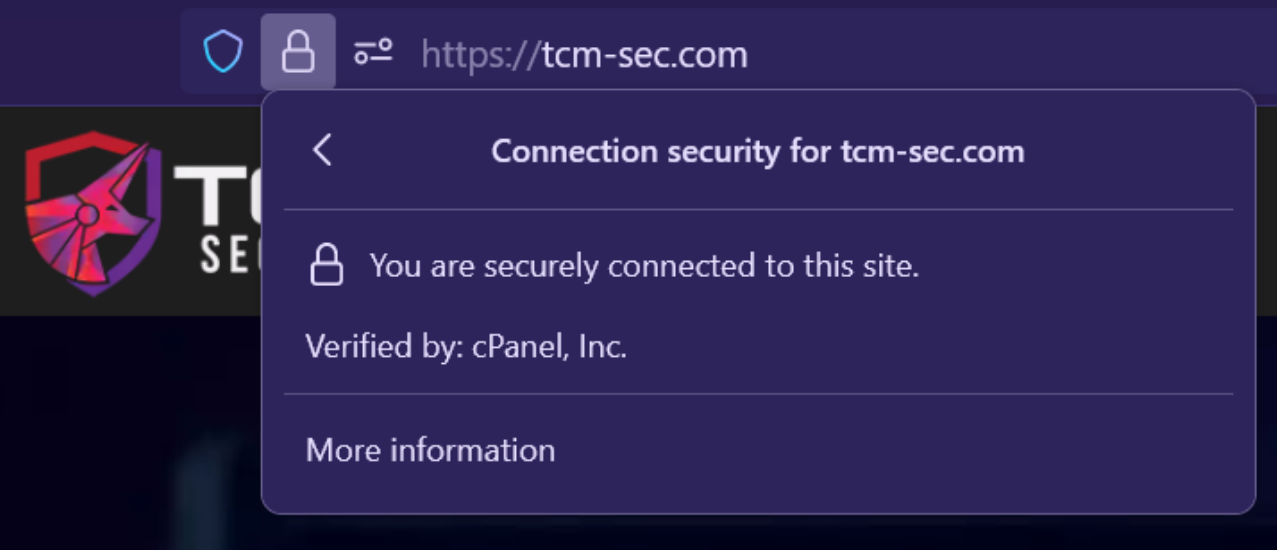Click the white TCM logo lettering
The width and height of the screenshot is (1277, 550).
215,196
